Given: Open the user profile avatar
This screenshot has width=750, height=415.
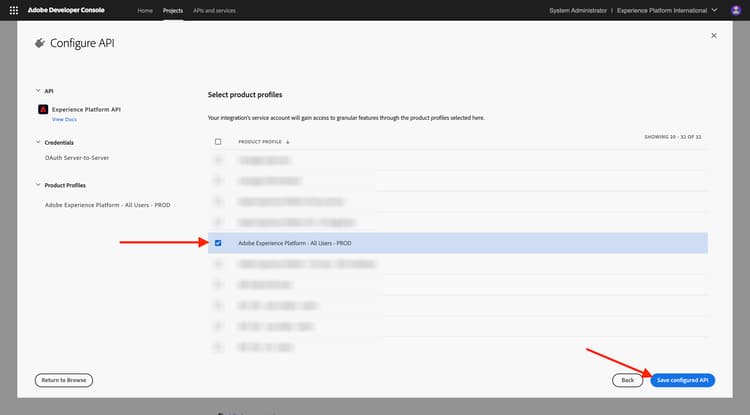Looking at the screenshot, I should pos(736,10).
